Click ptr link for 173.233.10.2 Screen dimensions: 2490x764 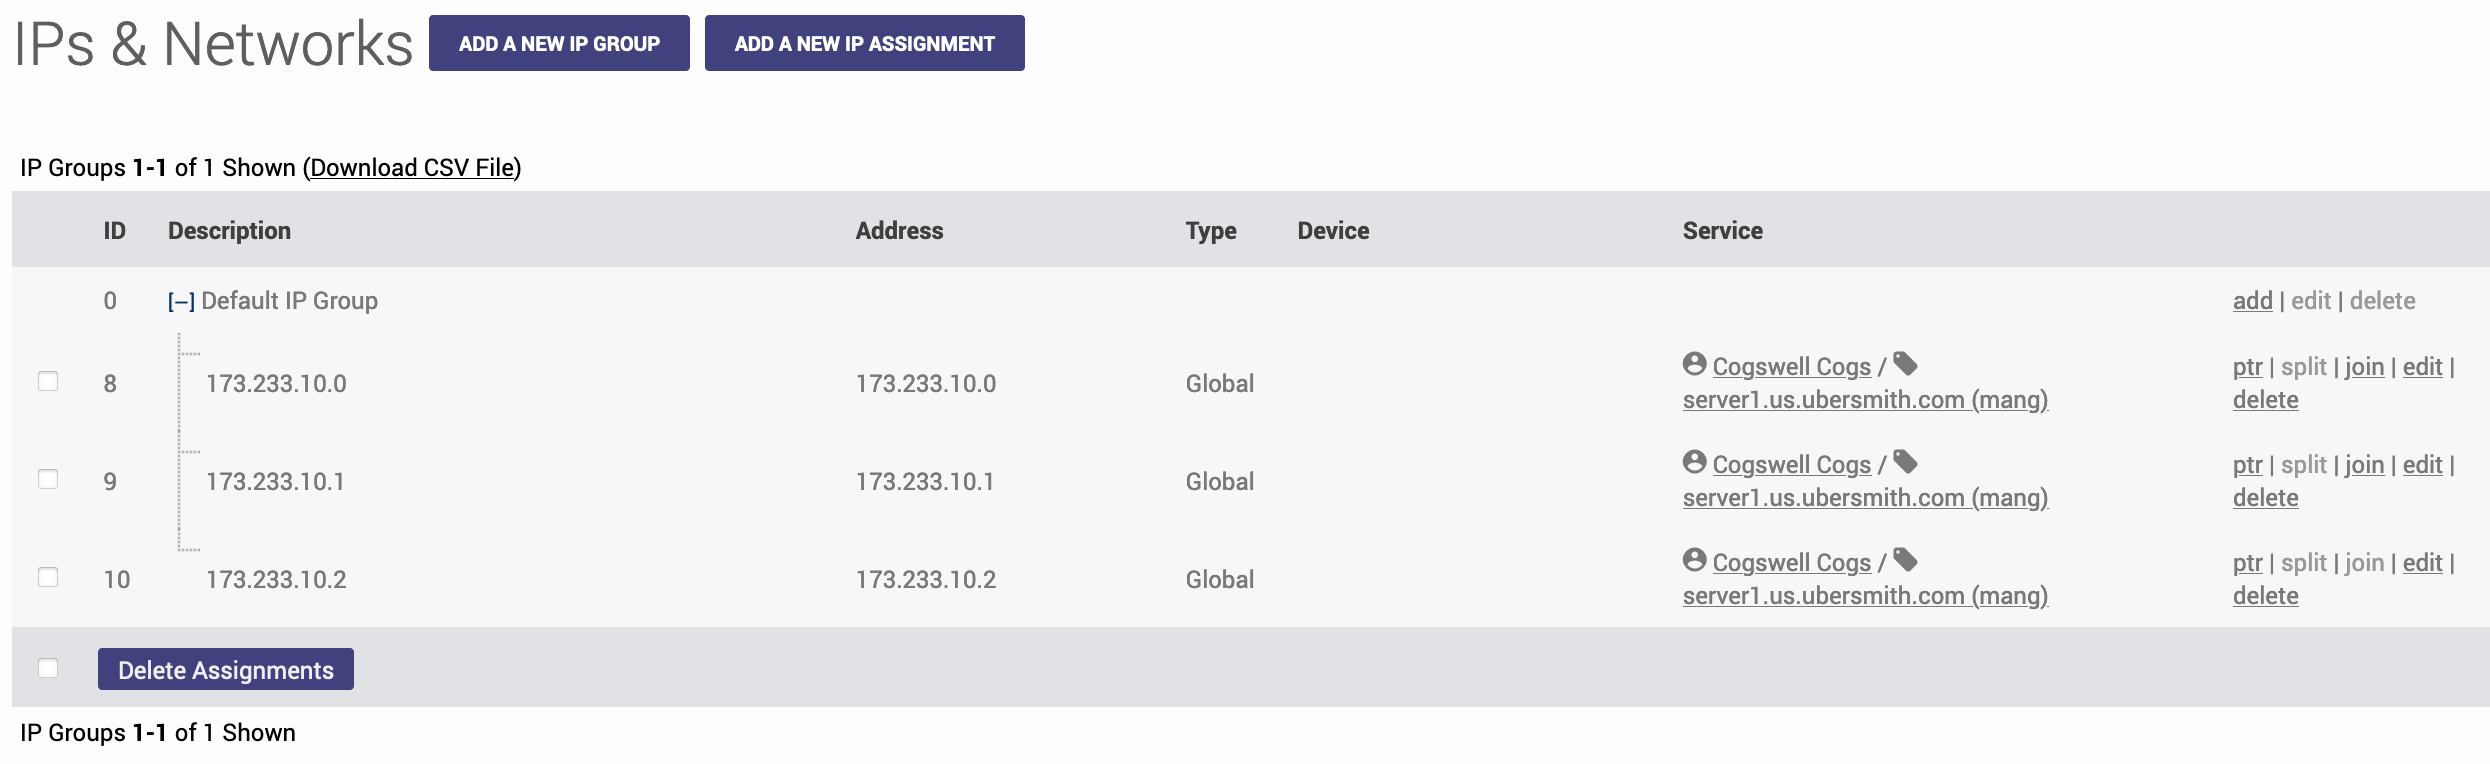point(2247,563)
